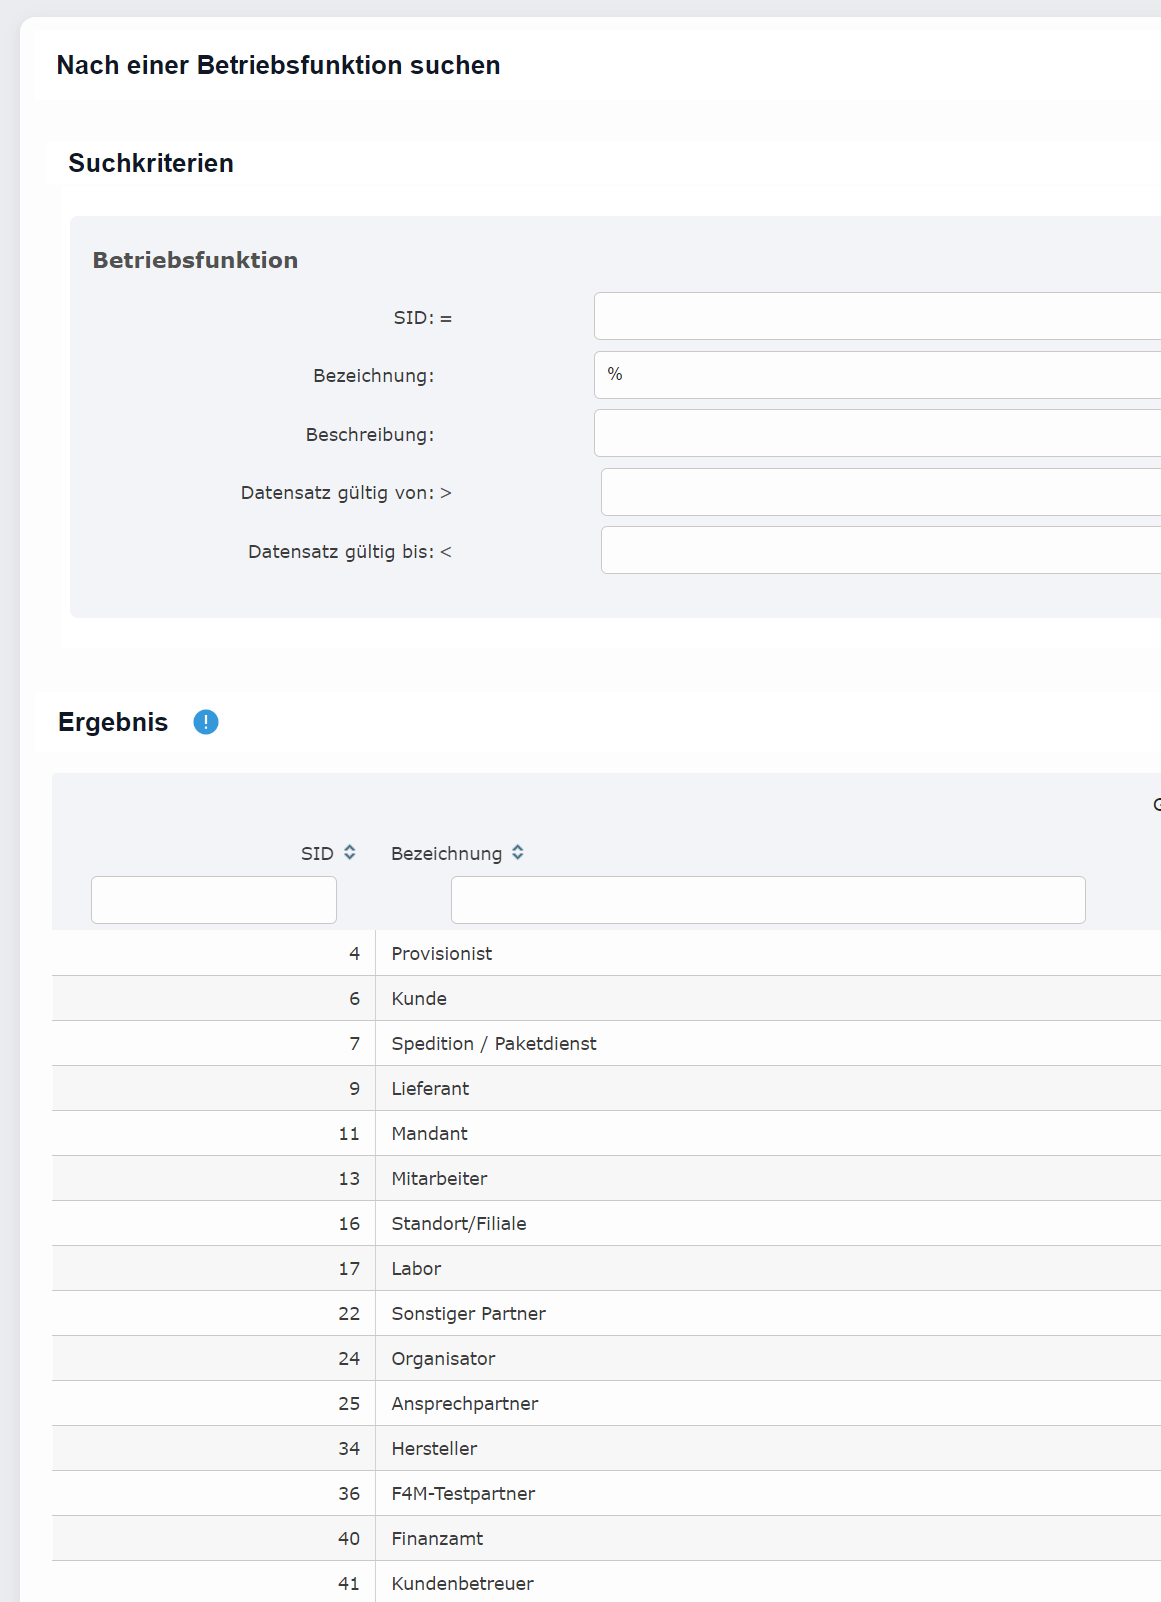This screenshot has height=1602, width=1161.
Task: Click the Finanzamt result row
Action: [x=437, y=1539]
